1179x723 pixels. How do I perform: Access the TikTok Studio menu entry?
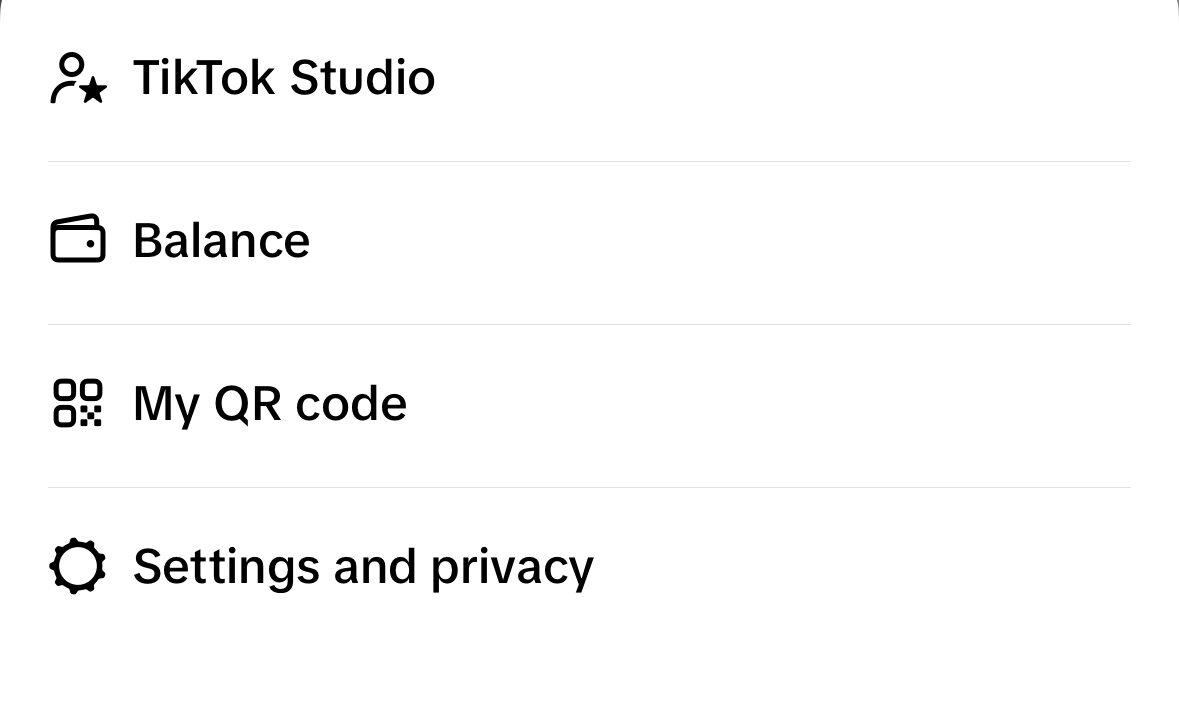click(x=284, y=78)
